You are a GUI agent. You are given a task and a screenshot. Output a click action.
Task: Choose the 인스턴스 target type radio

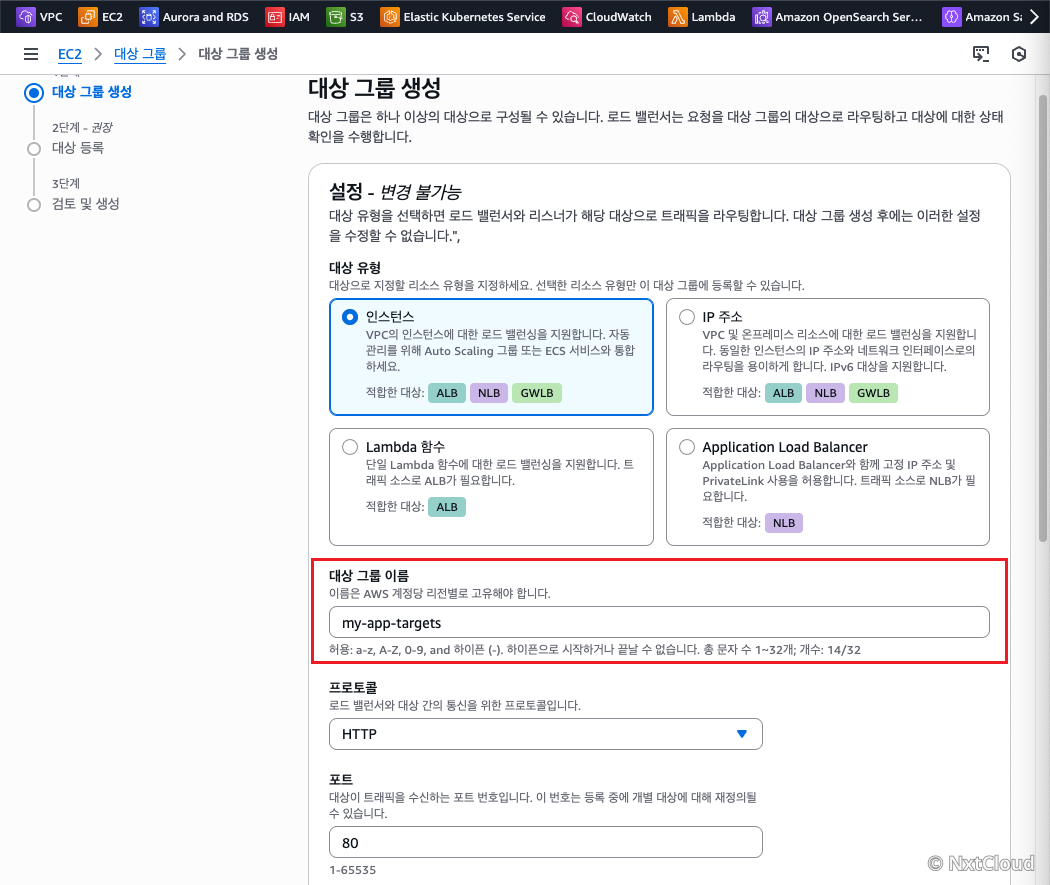350,317
